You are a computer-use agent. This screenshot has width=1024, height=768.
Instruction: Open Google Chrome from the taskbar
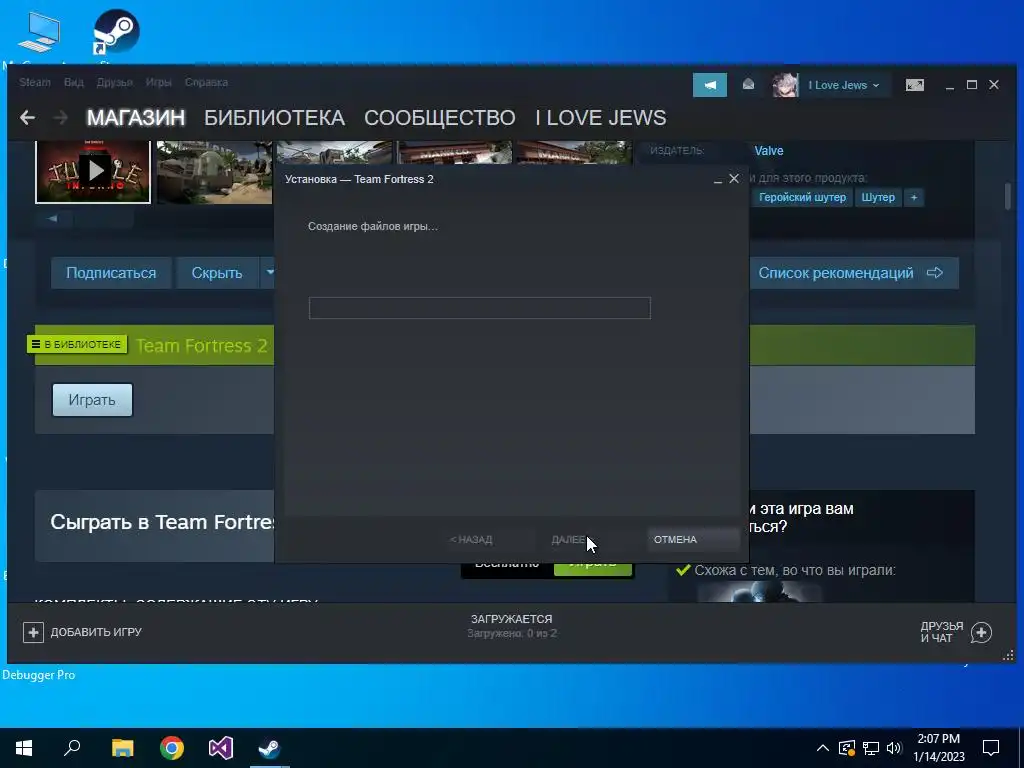click(x=172, y=748)
